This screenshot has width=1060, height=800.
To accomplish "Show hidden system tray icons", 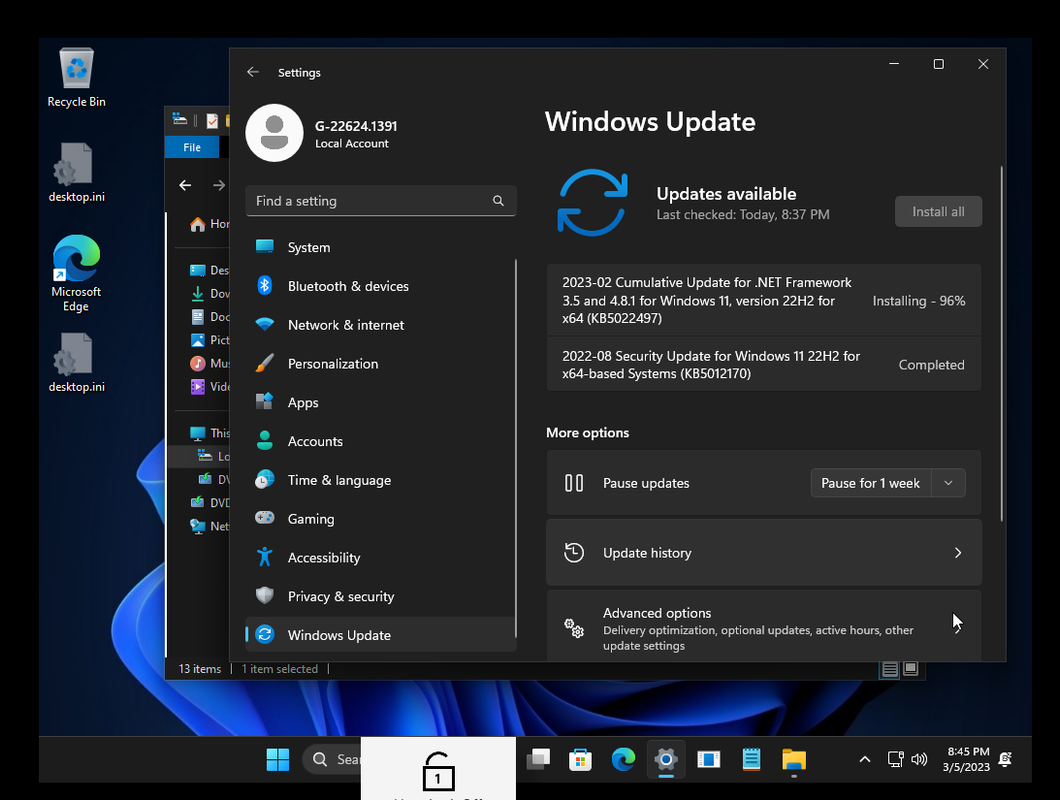I will tap(865, 759).
